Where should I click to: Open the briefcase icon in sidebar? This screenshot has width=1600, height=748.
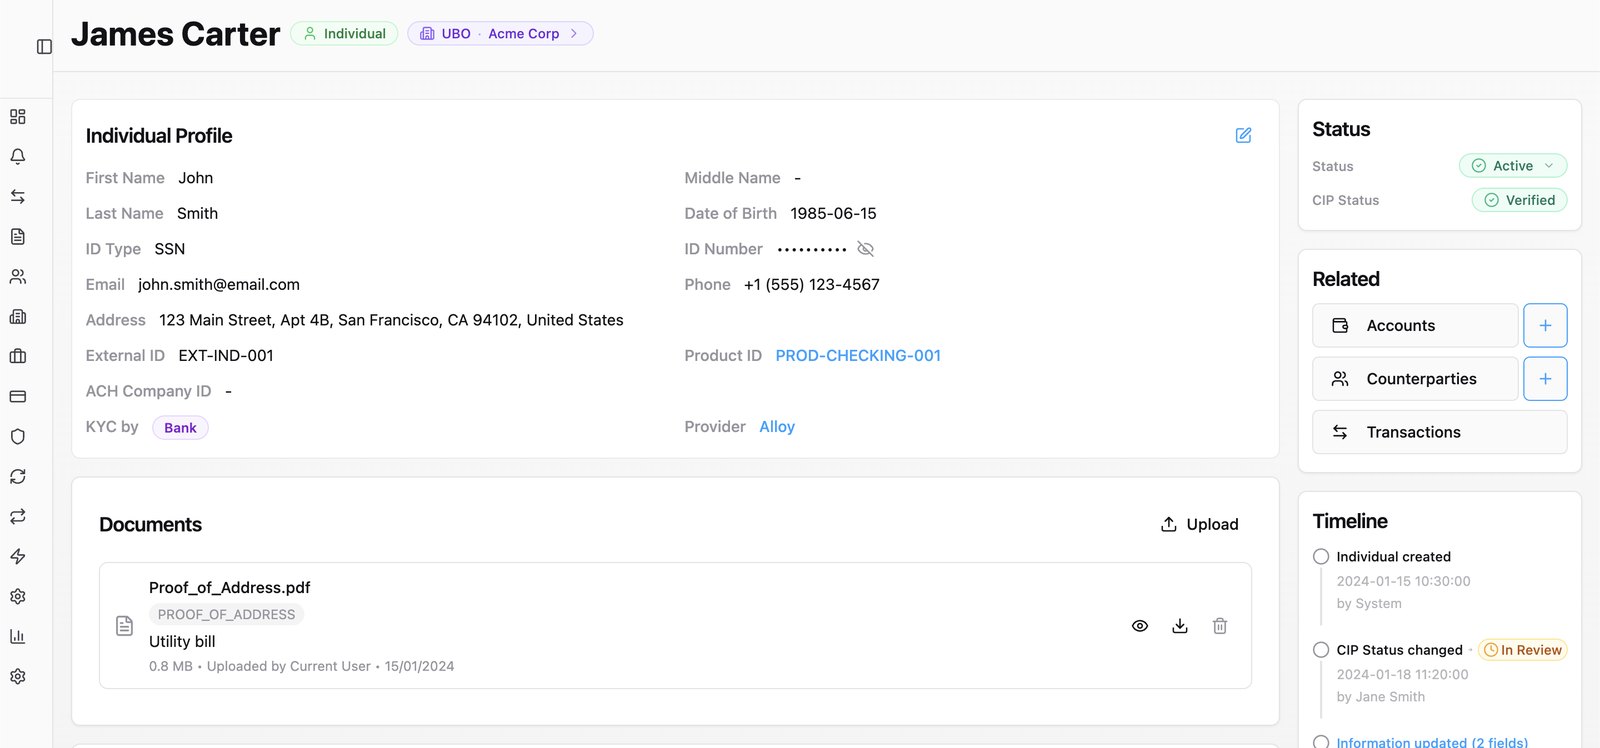(x=18, y=357)
